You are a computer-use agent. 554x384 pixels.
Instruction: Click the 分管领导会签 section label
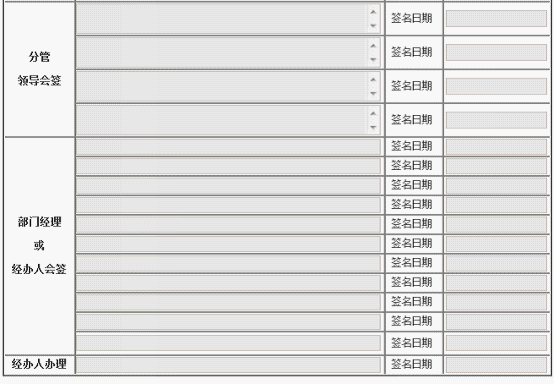pos(39,69)
